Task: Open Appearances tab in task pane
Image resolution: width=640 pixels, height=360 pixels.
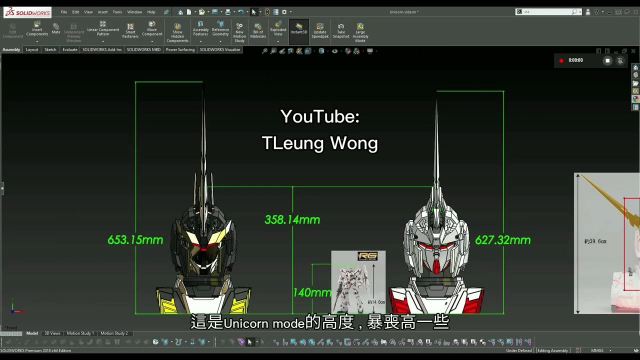Action: [636, 99]
